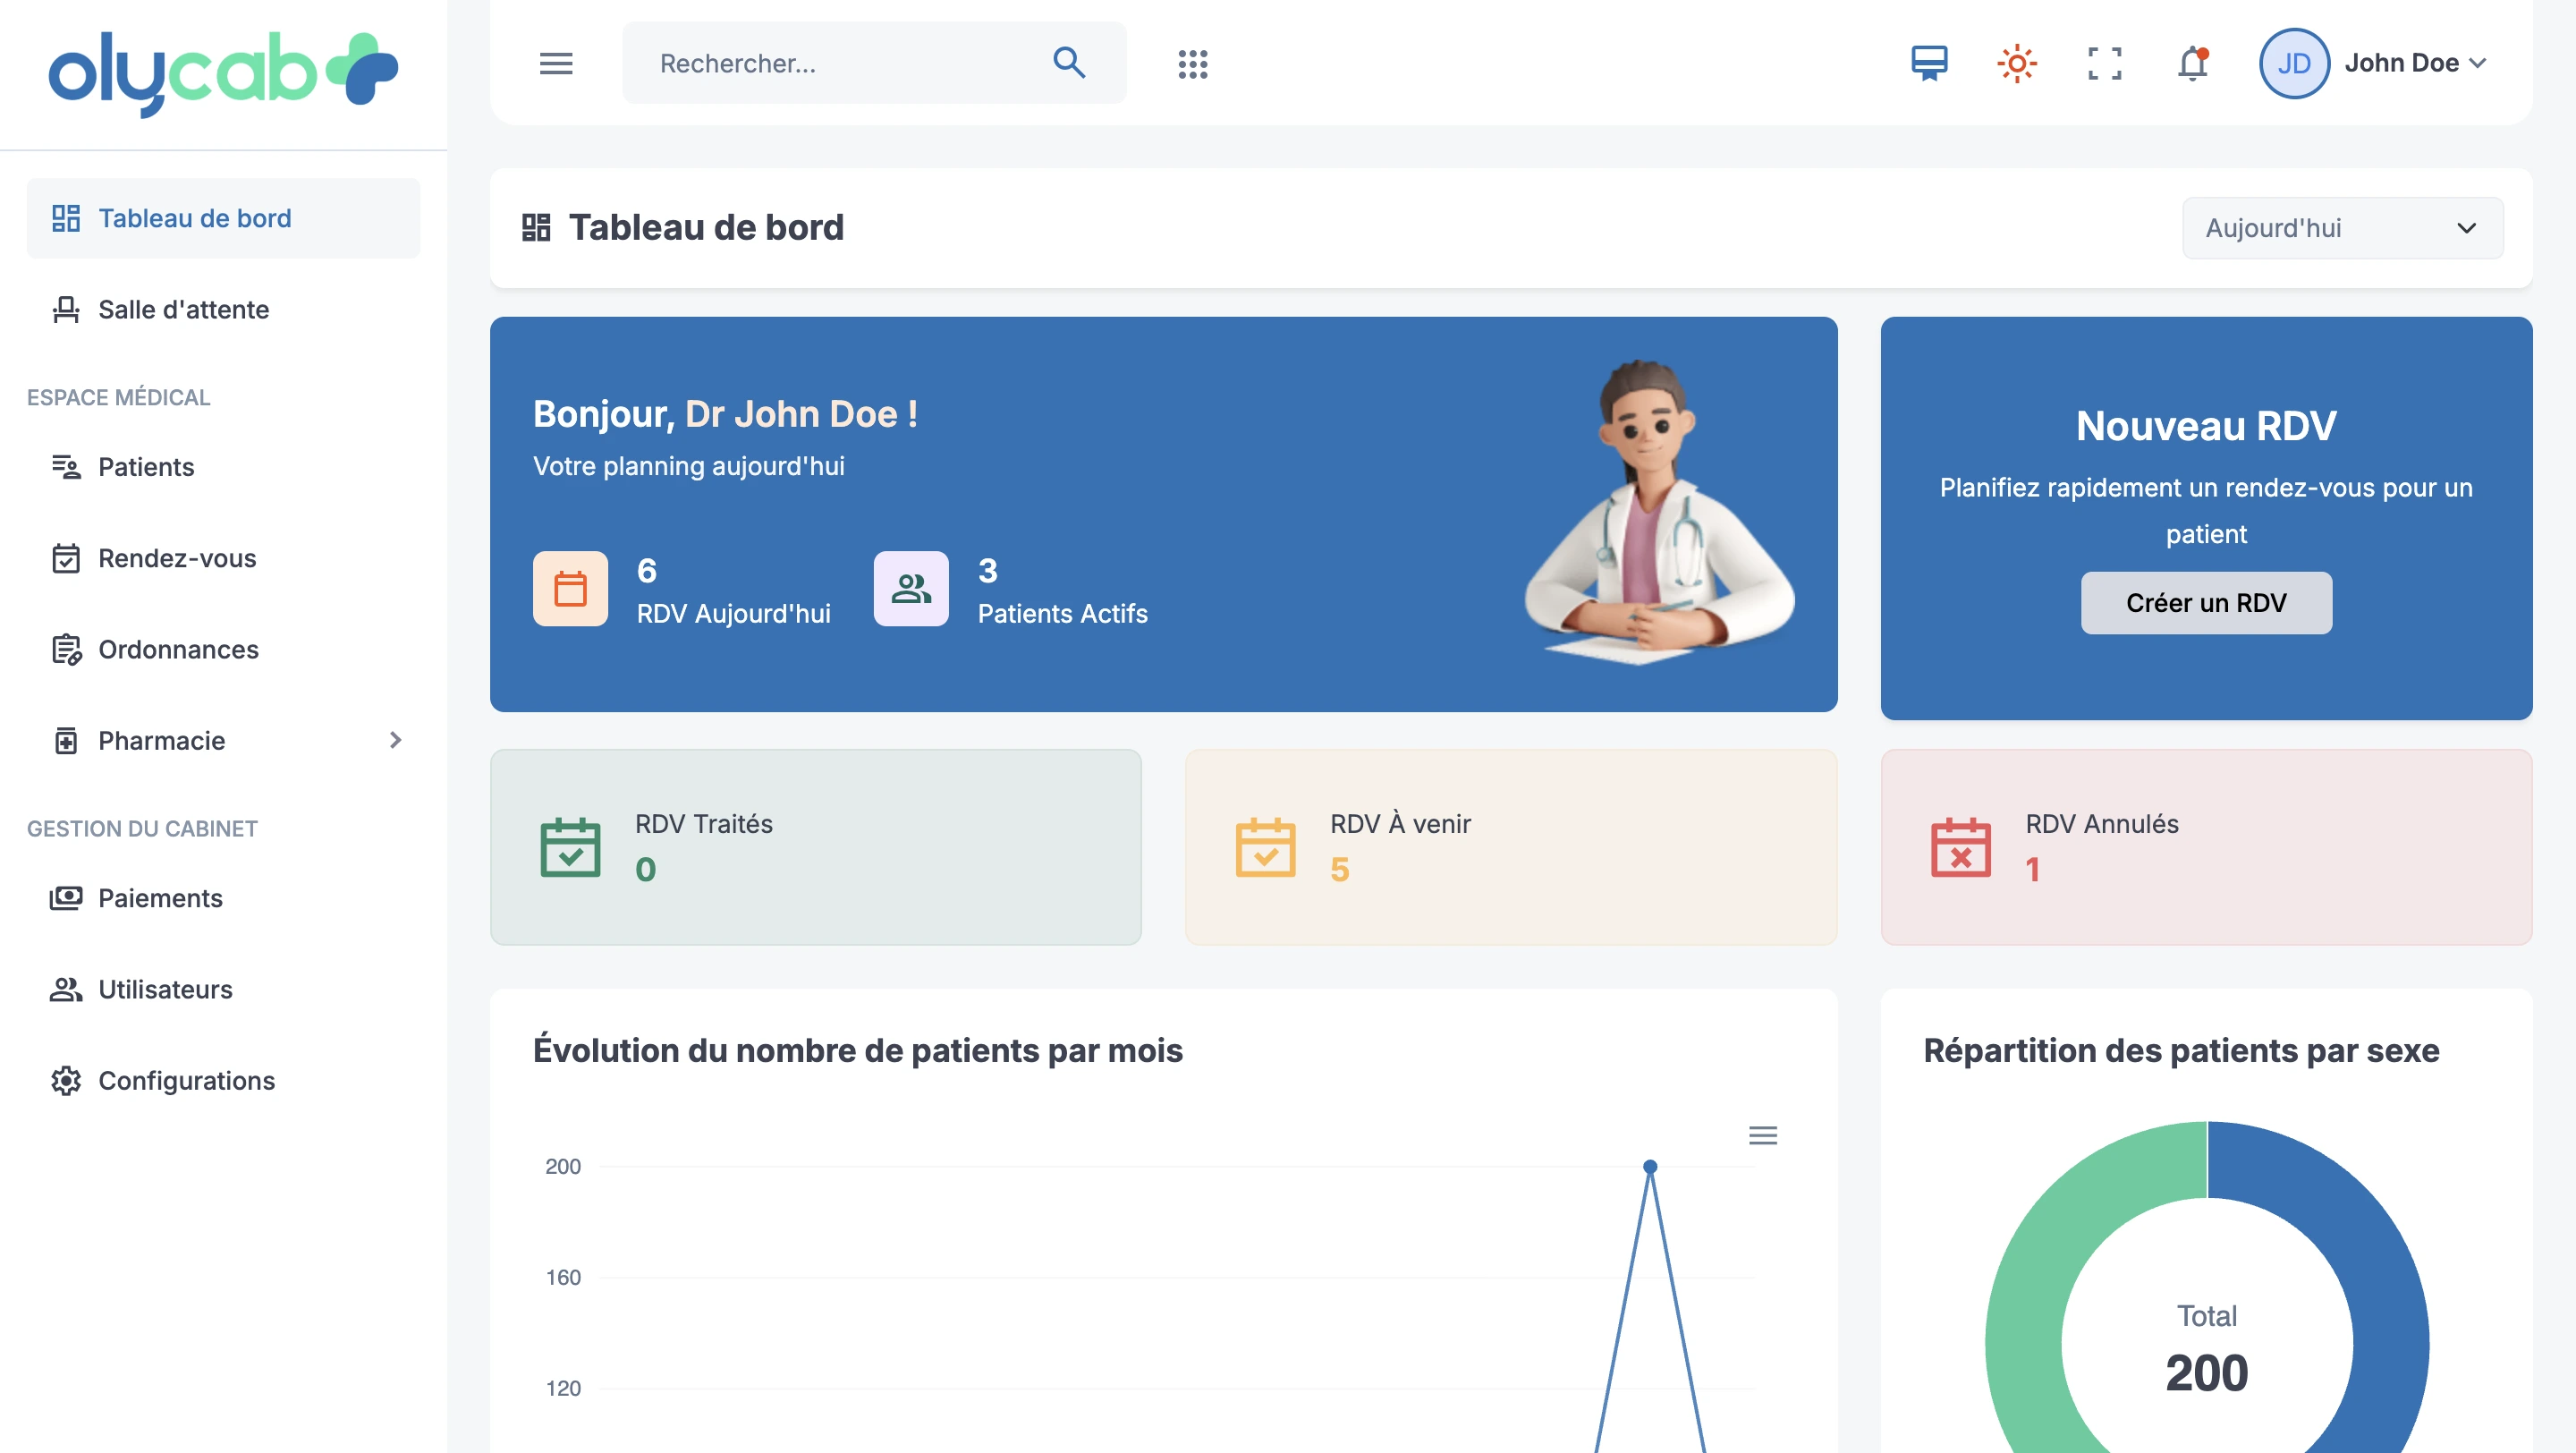2576x1453 pixels.
Task: Open the Salle d'attente section
Action: point(182,309)
